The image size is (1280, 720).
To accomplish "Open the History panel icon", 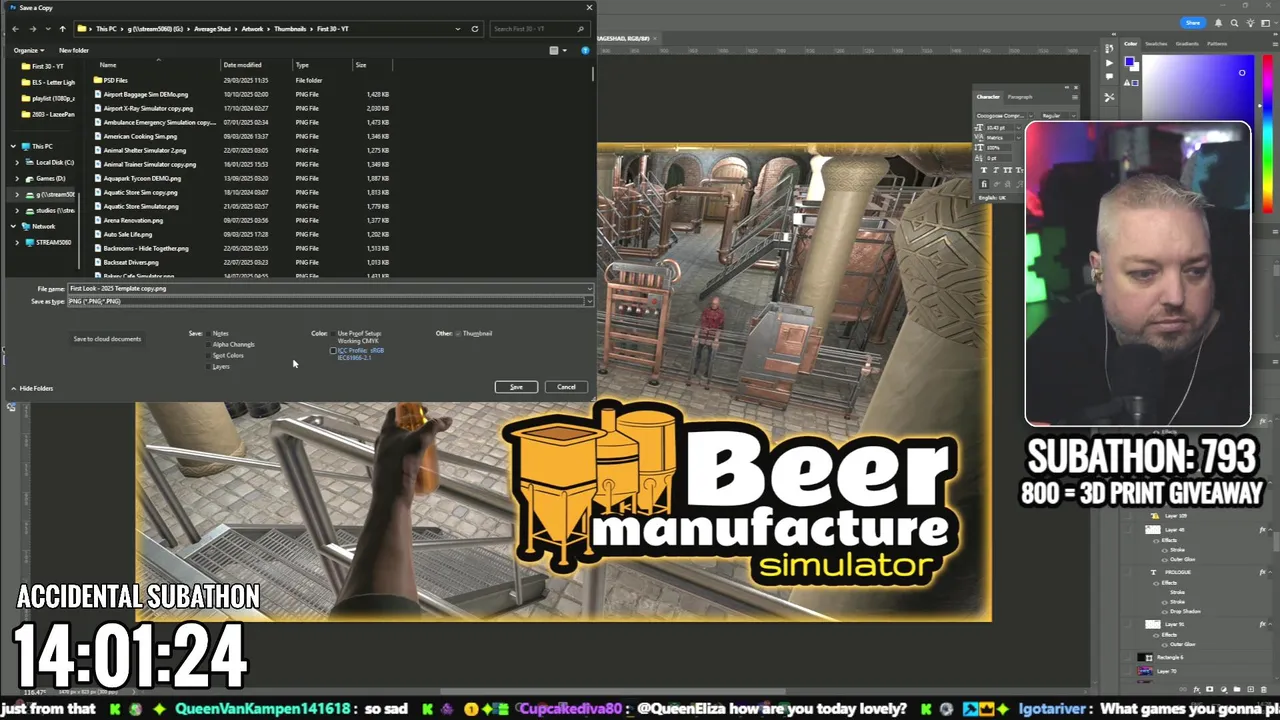I will click(x=1109, y=48).
